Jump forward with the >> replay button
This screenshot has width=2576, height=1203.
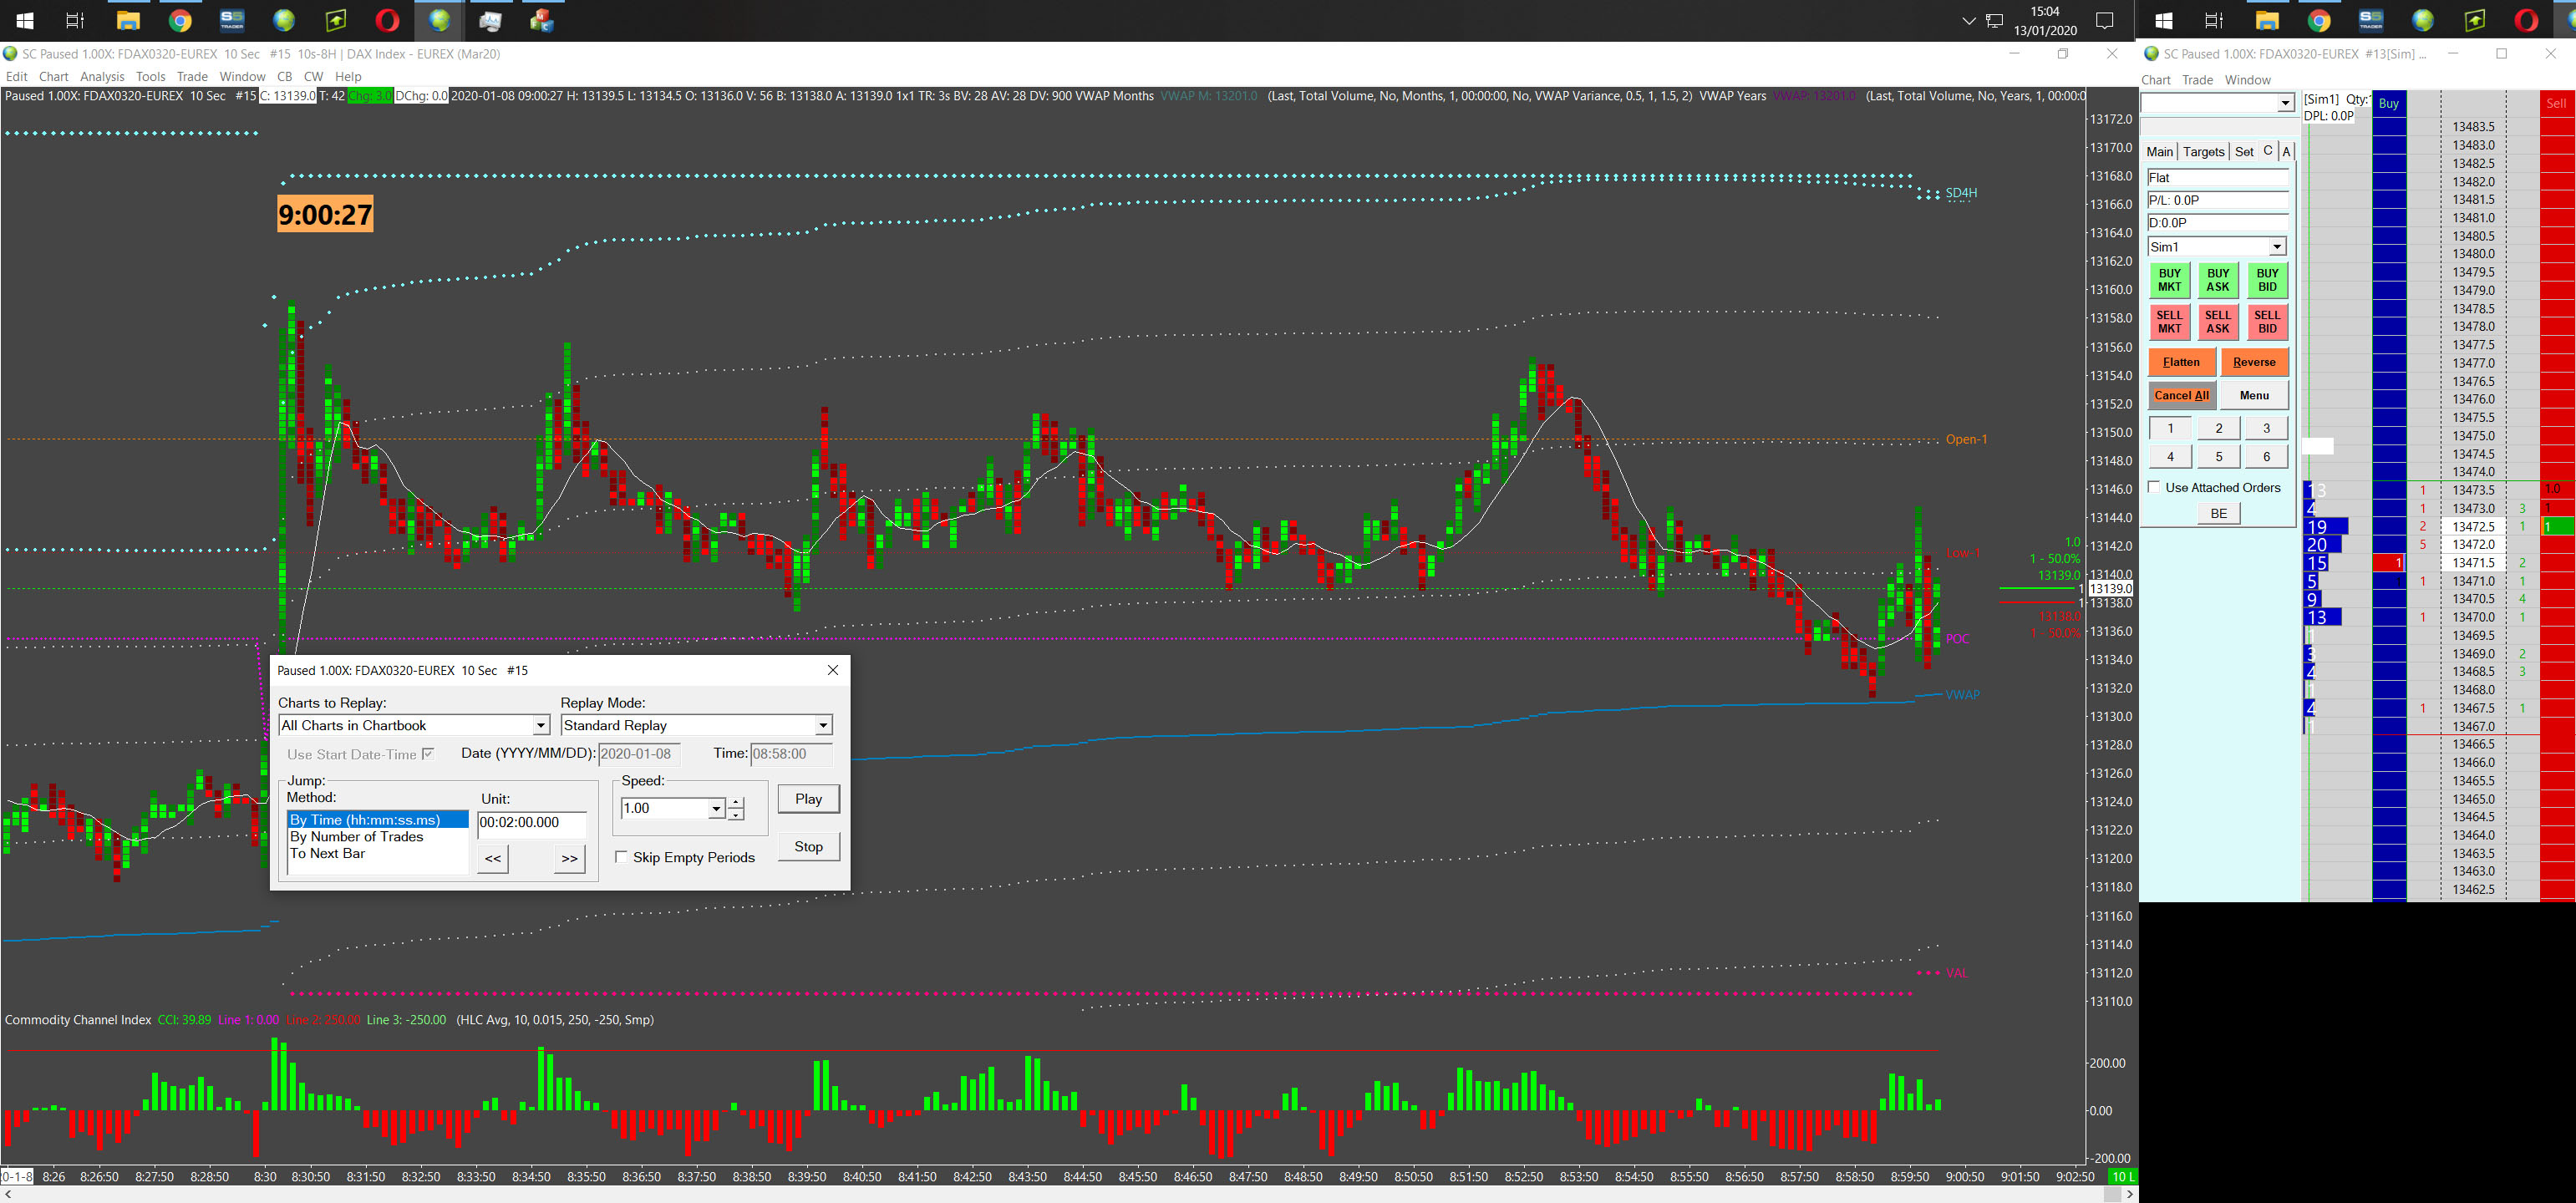(x=569, y=858)
